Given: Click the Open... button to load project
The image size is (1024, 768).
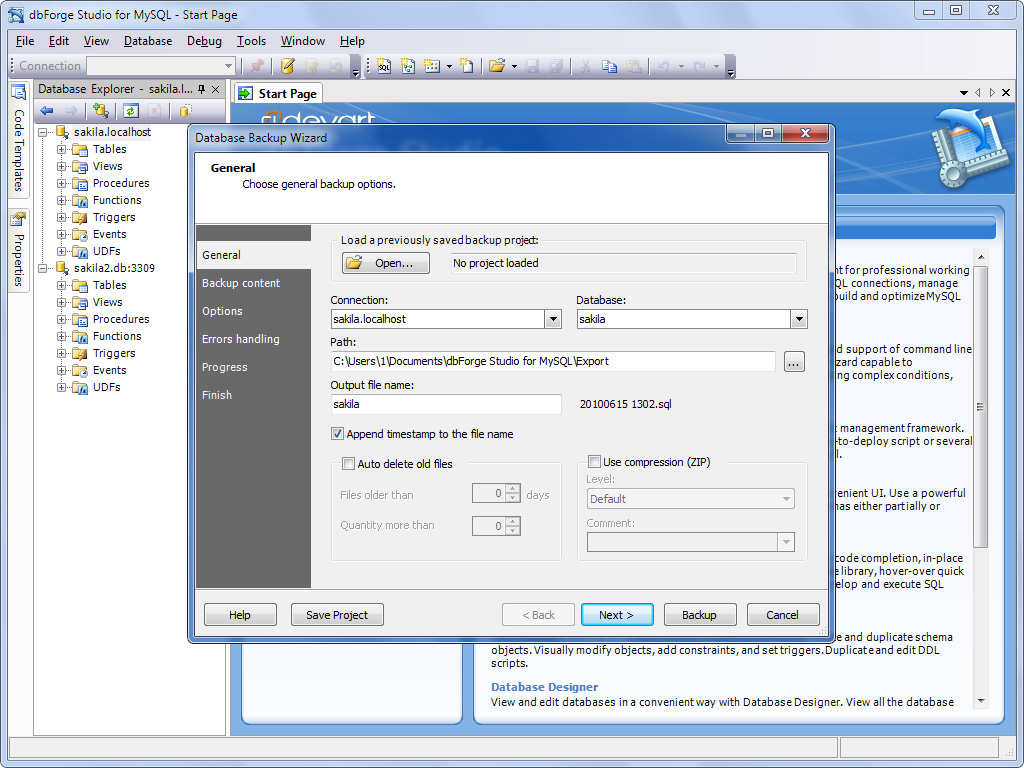Looking at the screenshot, I should click(x=386, y=263).
